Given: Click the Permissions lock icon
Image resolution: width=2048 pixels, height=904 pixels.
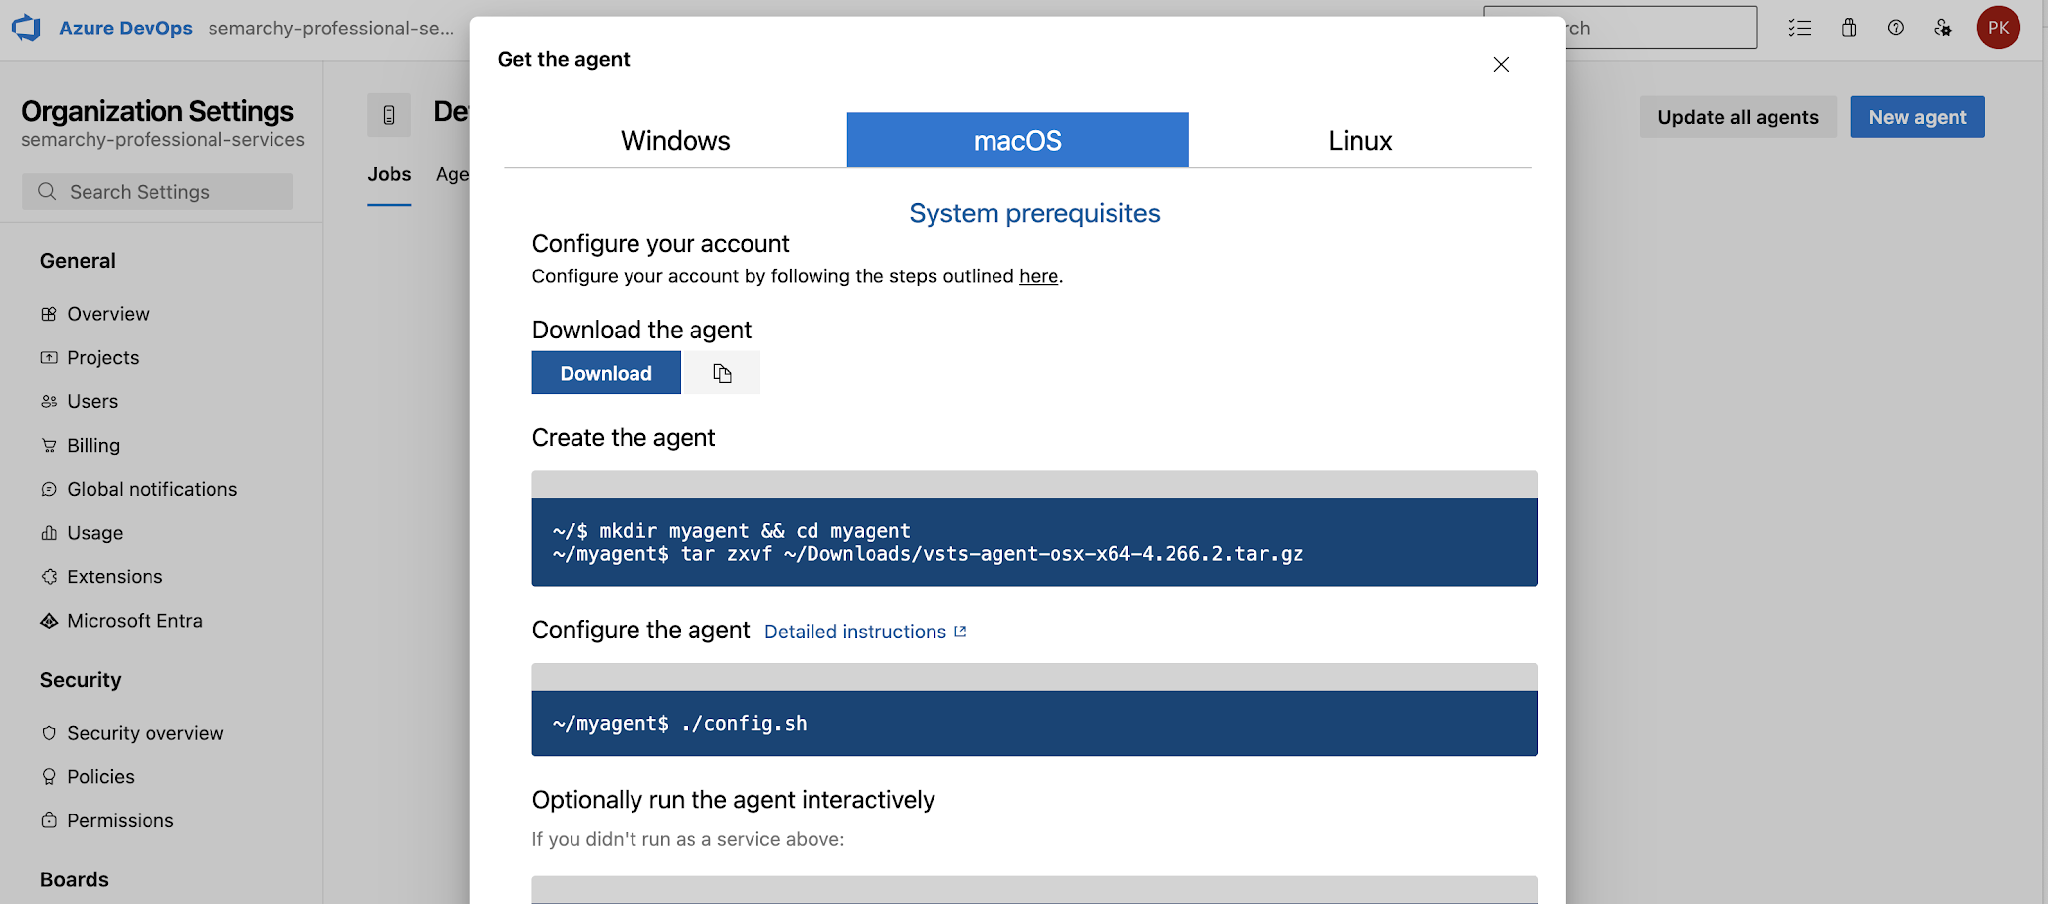Looking at the screenshot, I should 49,820.
